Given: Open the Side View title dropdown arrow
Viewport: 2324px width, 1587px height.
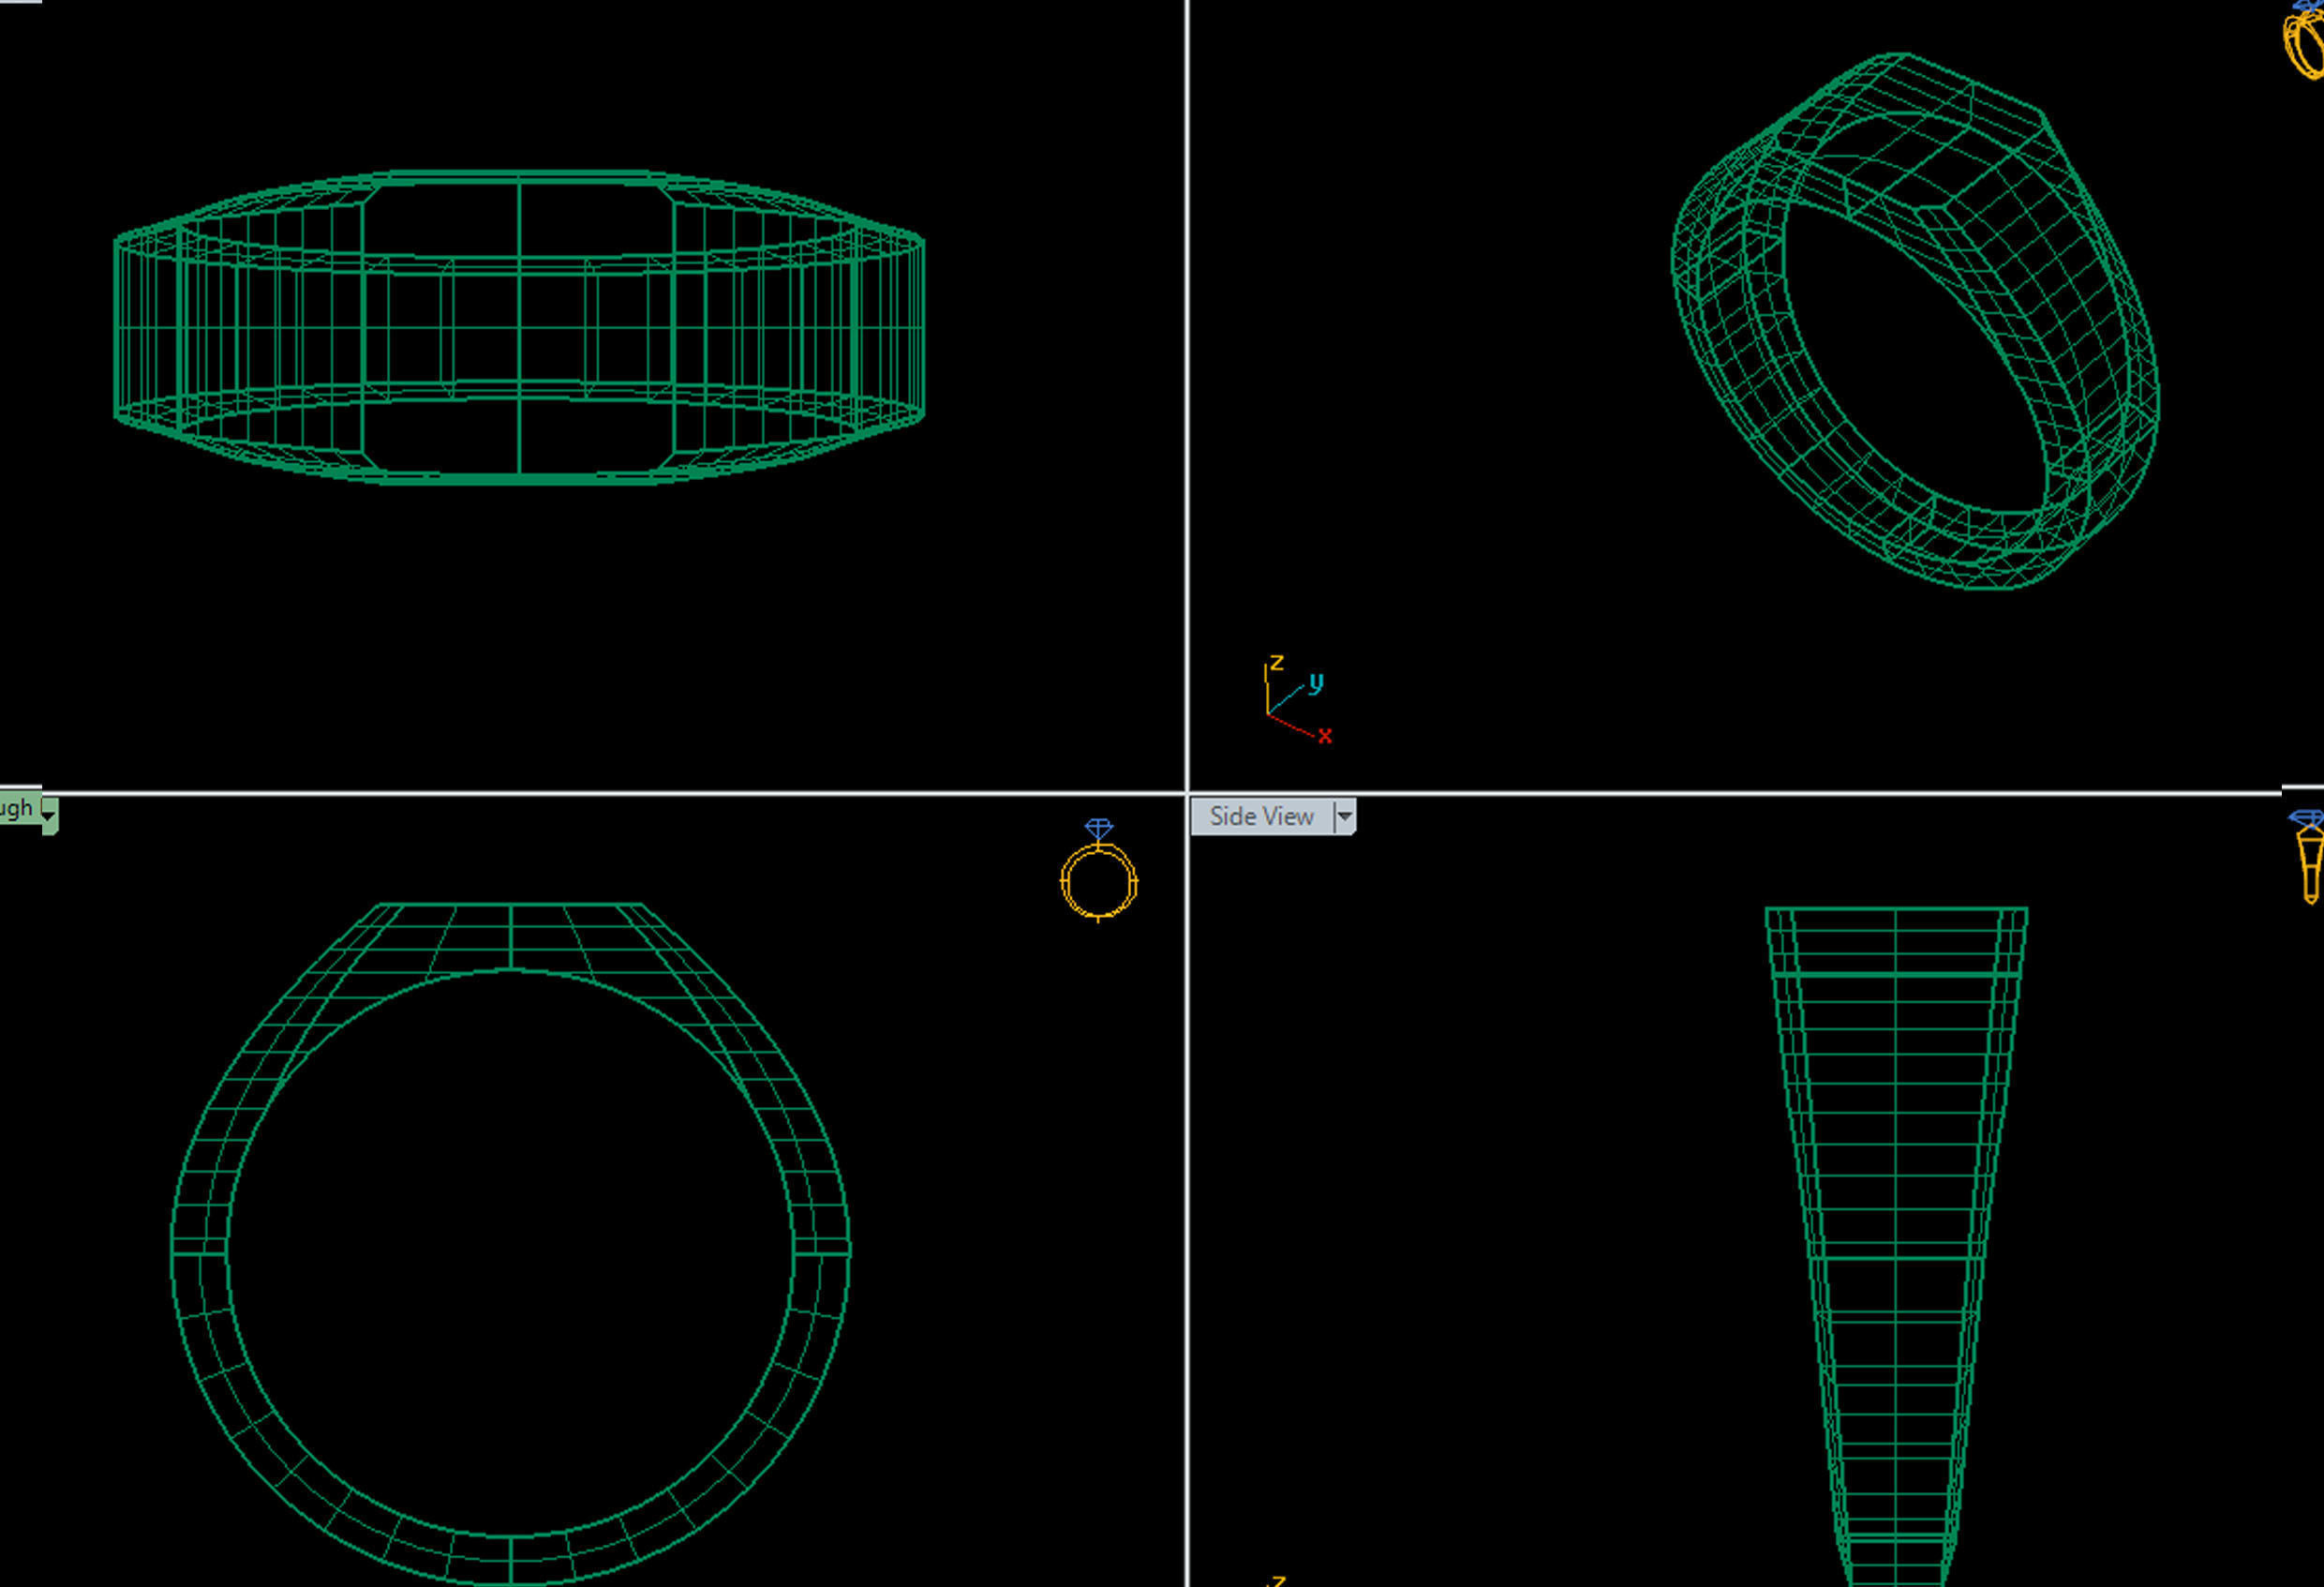Looking at the screenshot, I should point(1345,817).
